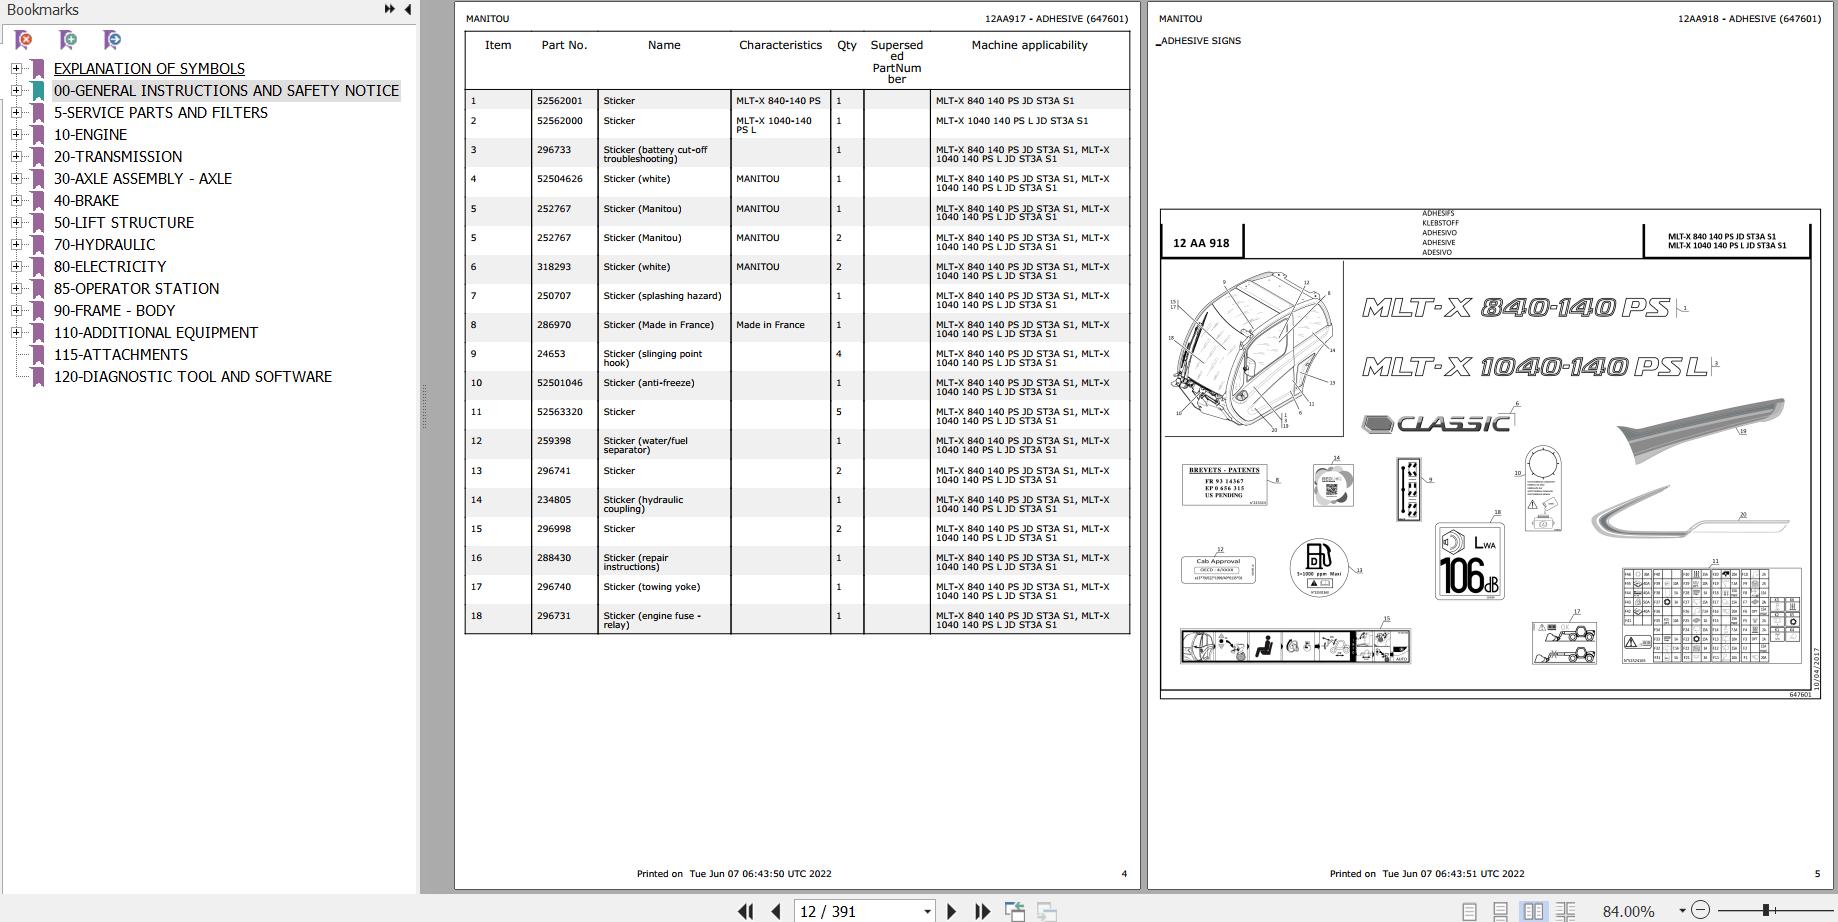The height and width of the screenshot is (922, 1838).
Task: Click the zoom out minus button
Action: coord(1700,910)
